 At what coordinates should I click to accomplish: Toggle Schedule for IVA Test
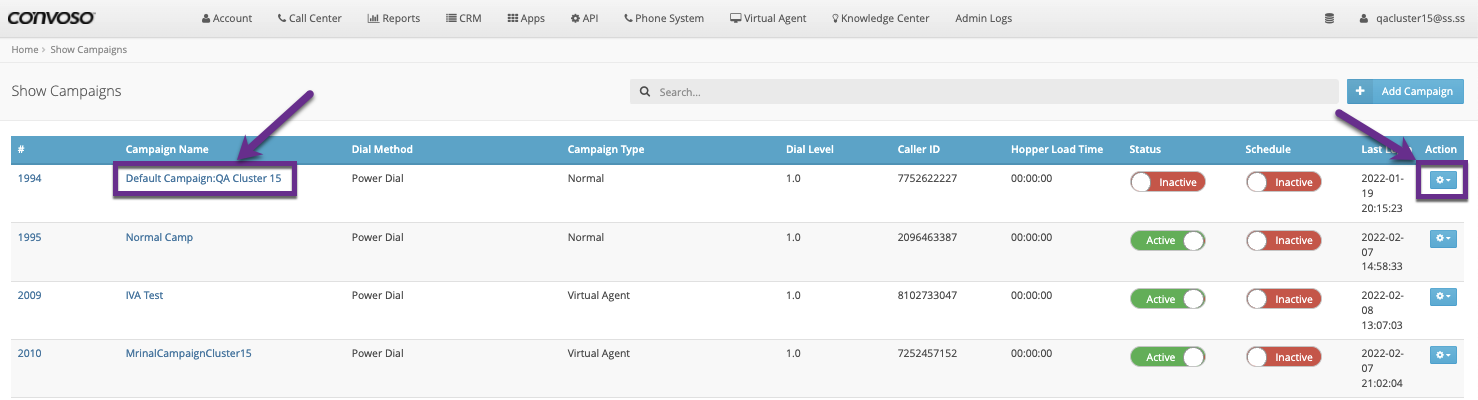[1283, 298]
